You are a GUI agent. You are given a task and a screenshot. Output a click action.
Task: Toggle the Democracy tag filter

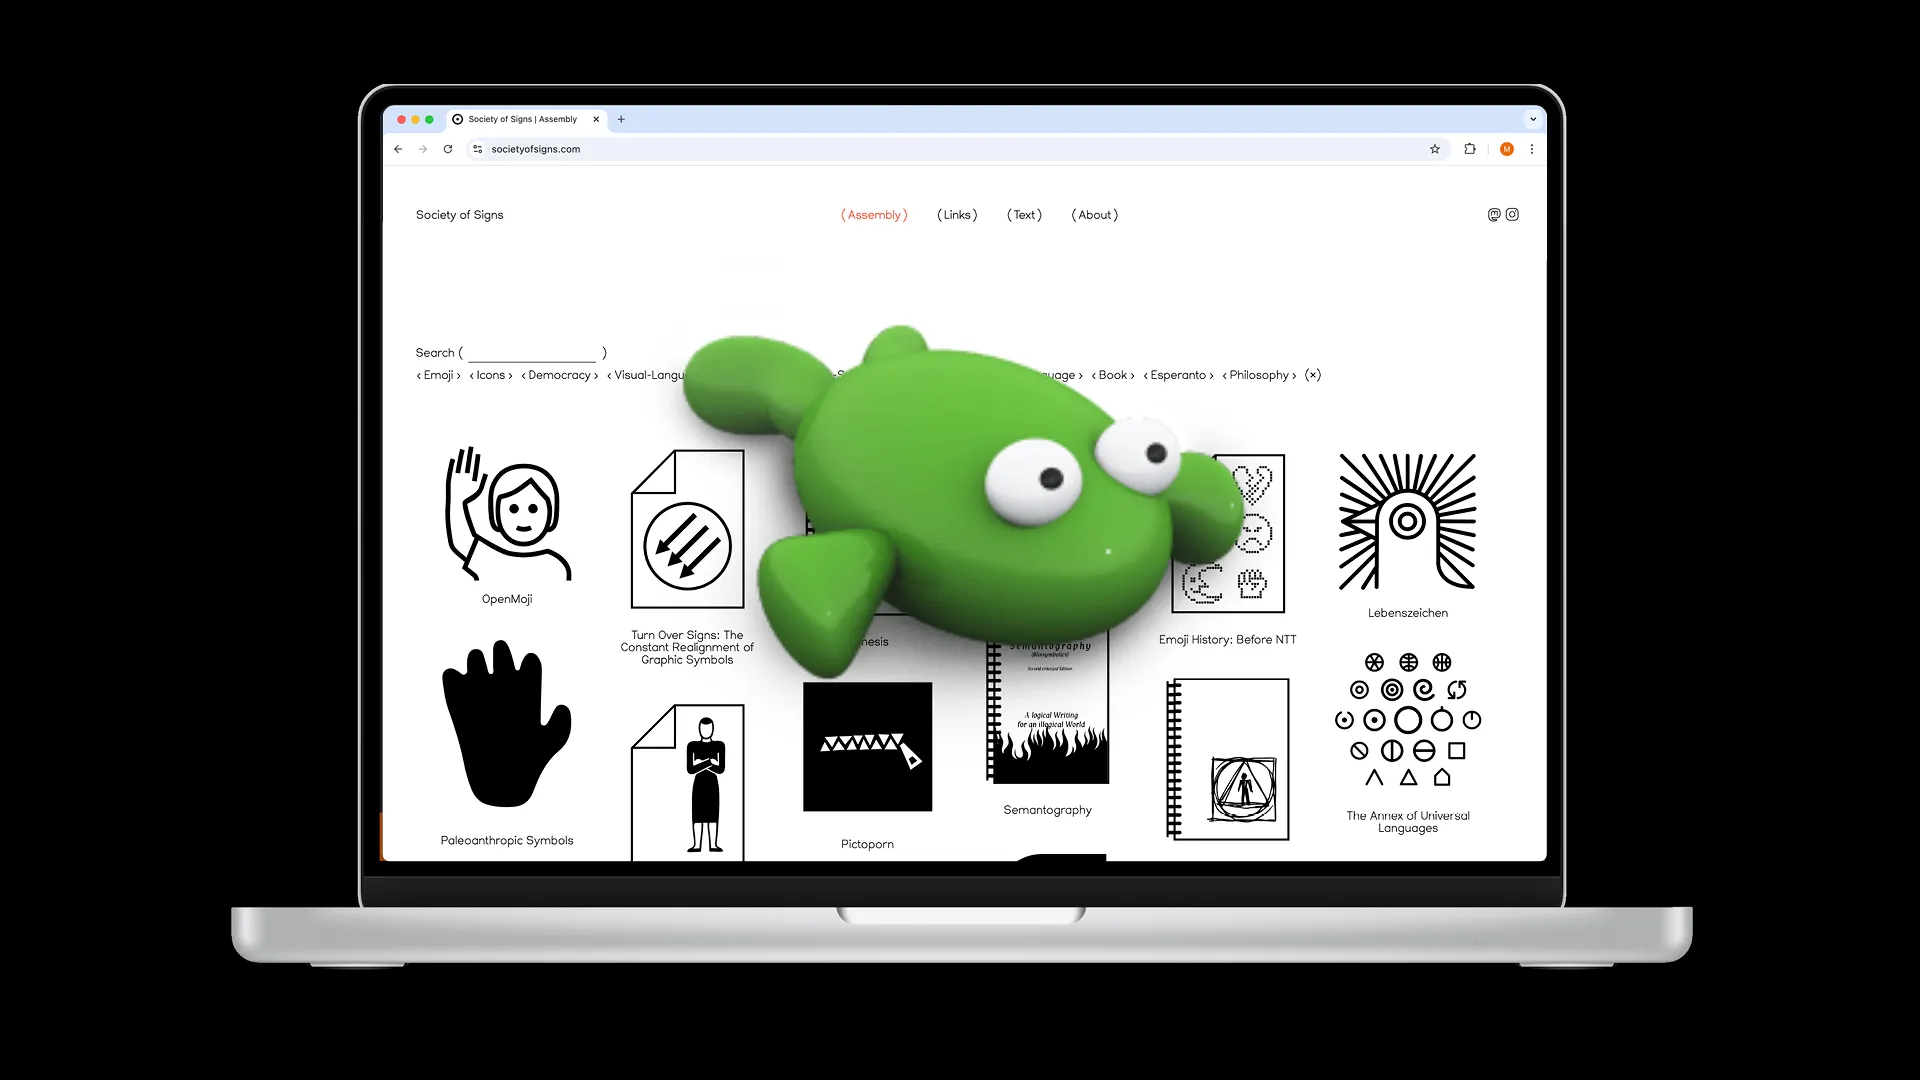pos(559,375)
